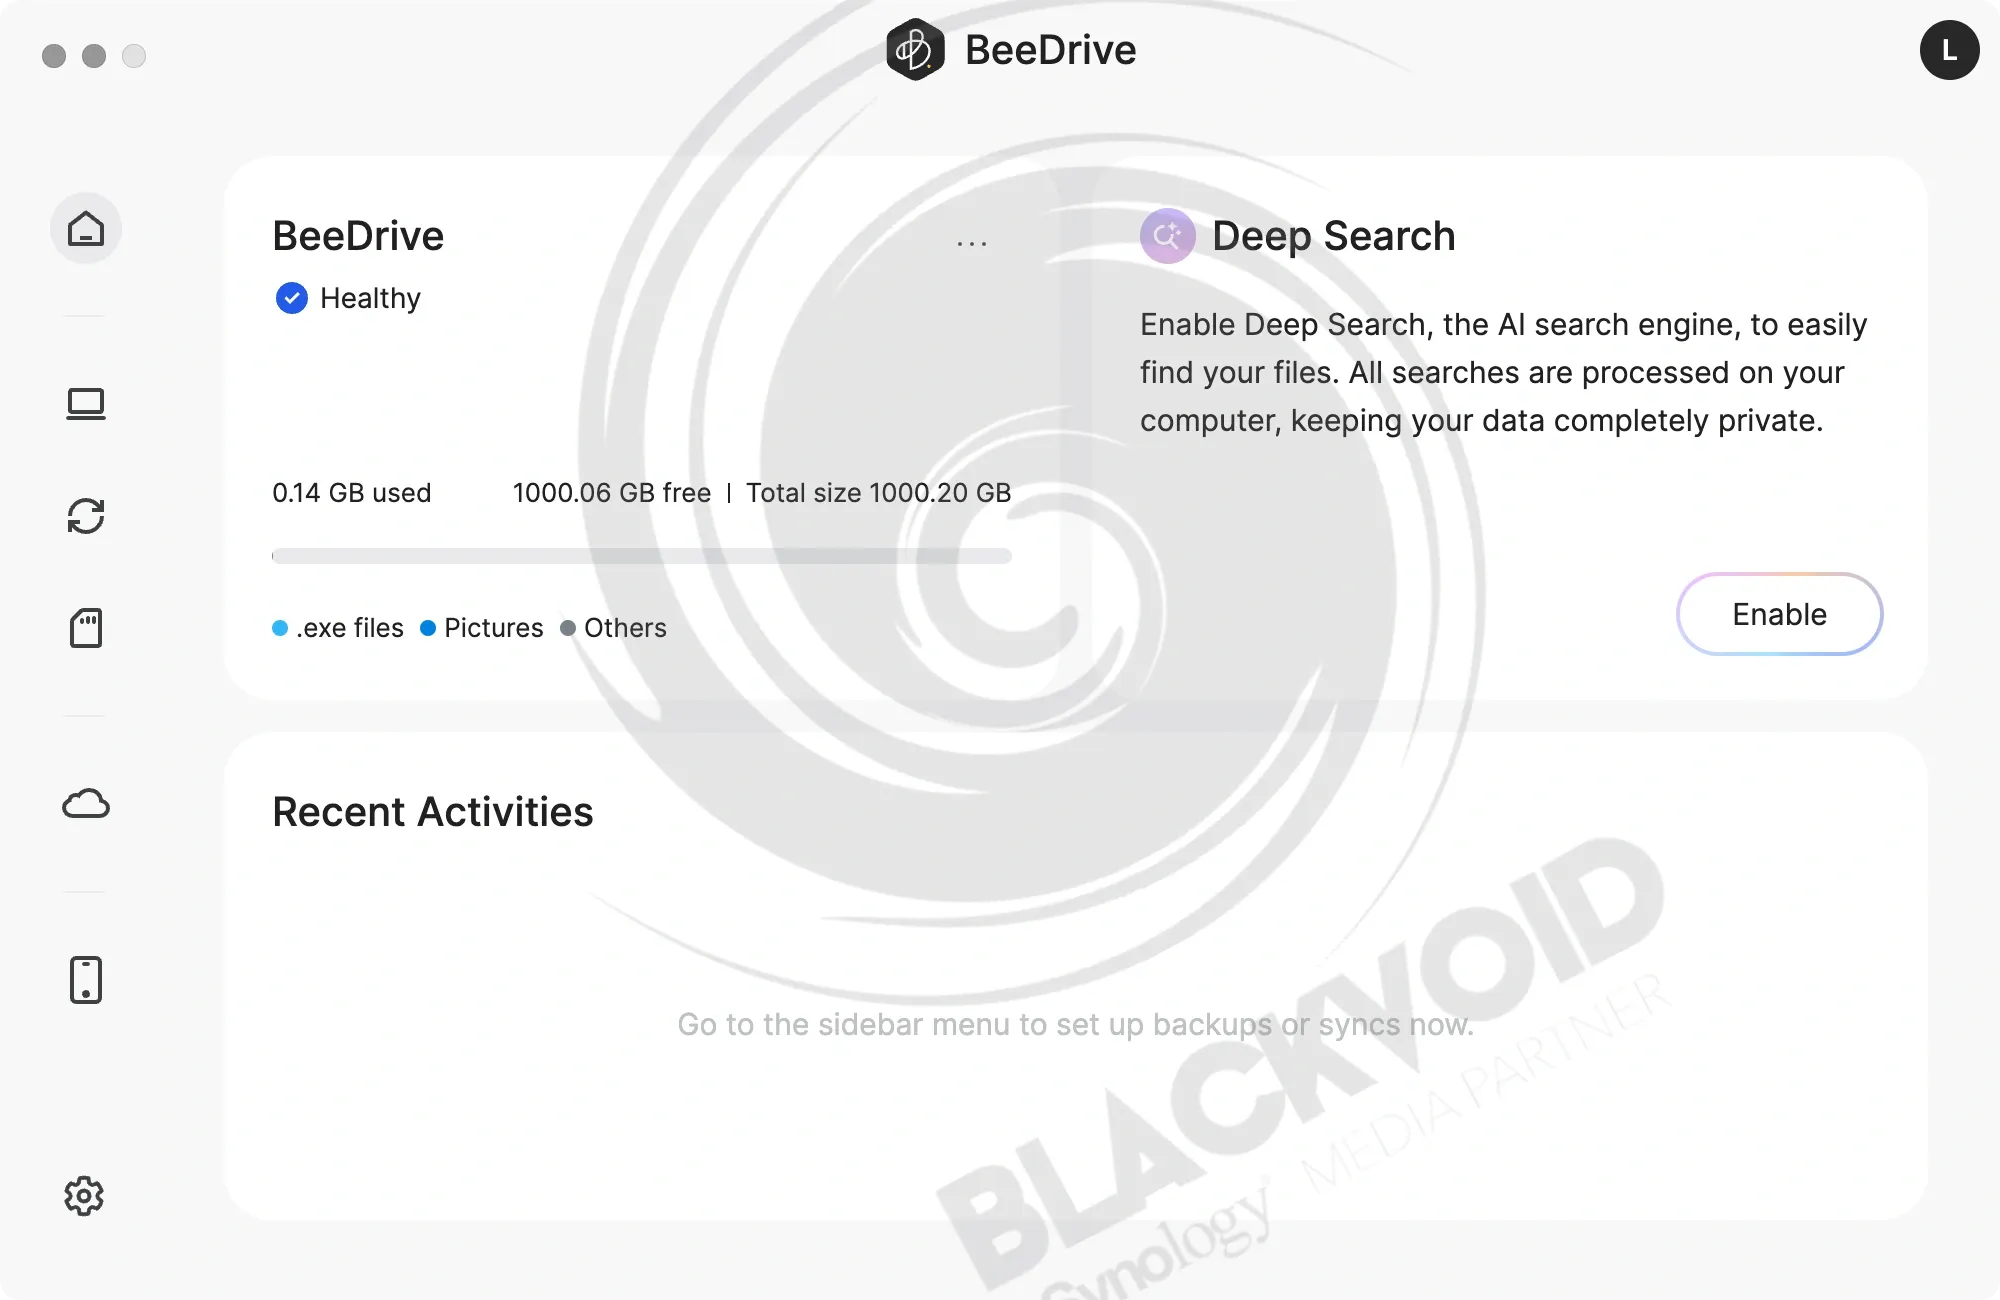Click the "1000.06 GB free" text

click(x=612, y=493)
